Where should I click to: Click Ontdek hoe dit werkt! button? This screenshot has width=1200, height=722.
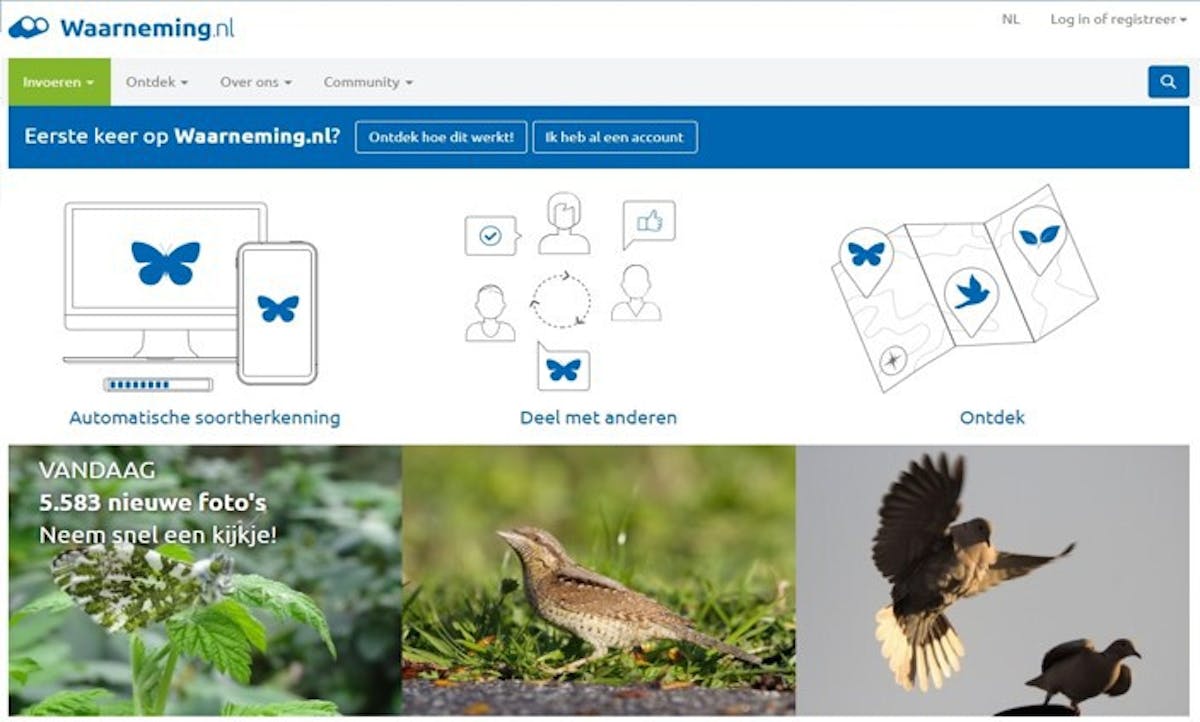point(441,137)
